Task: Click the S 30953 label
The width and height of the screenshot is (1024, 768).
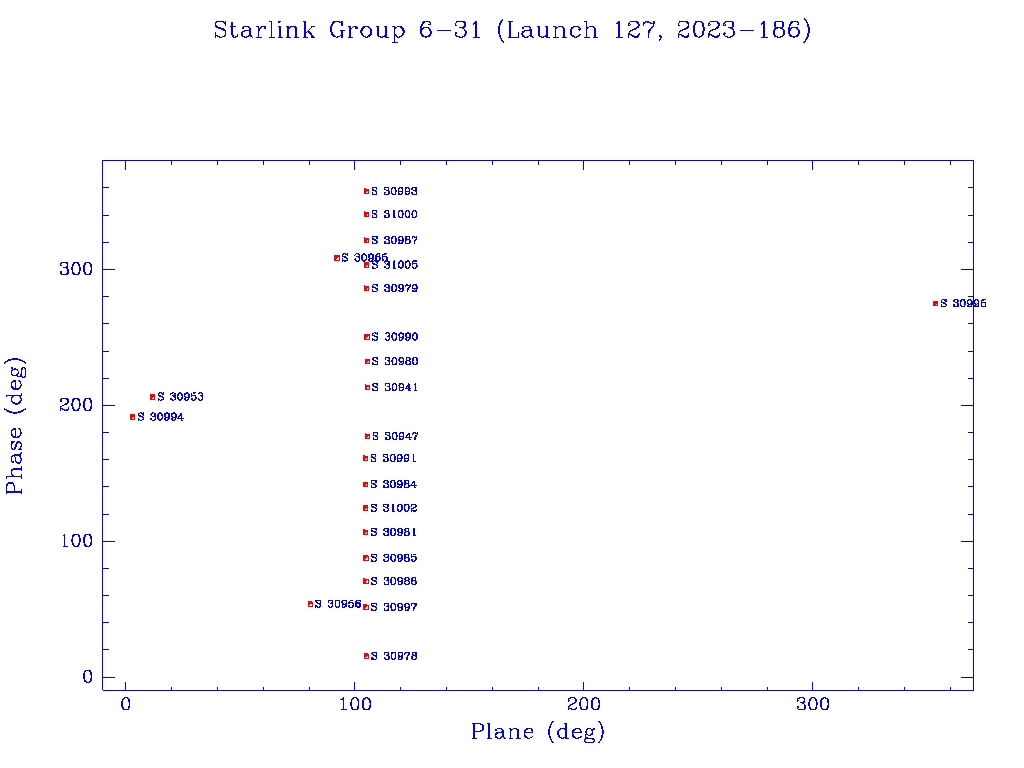Action: click(180, 397)
